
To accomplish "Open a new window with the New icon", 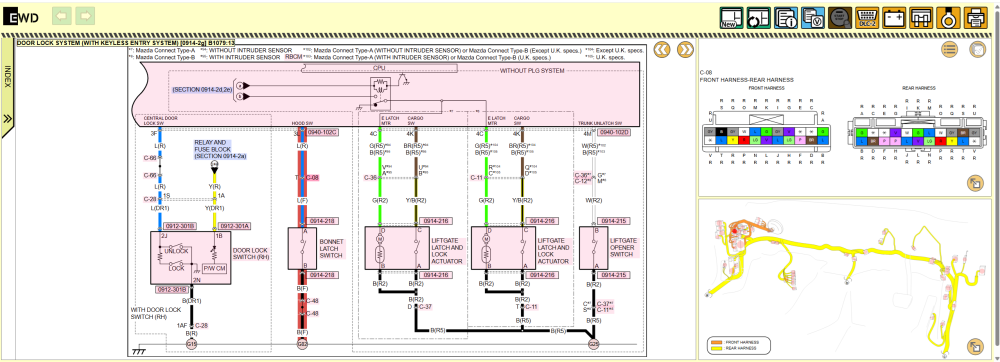I will click(732, 18).
